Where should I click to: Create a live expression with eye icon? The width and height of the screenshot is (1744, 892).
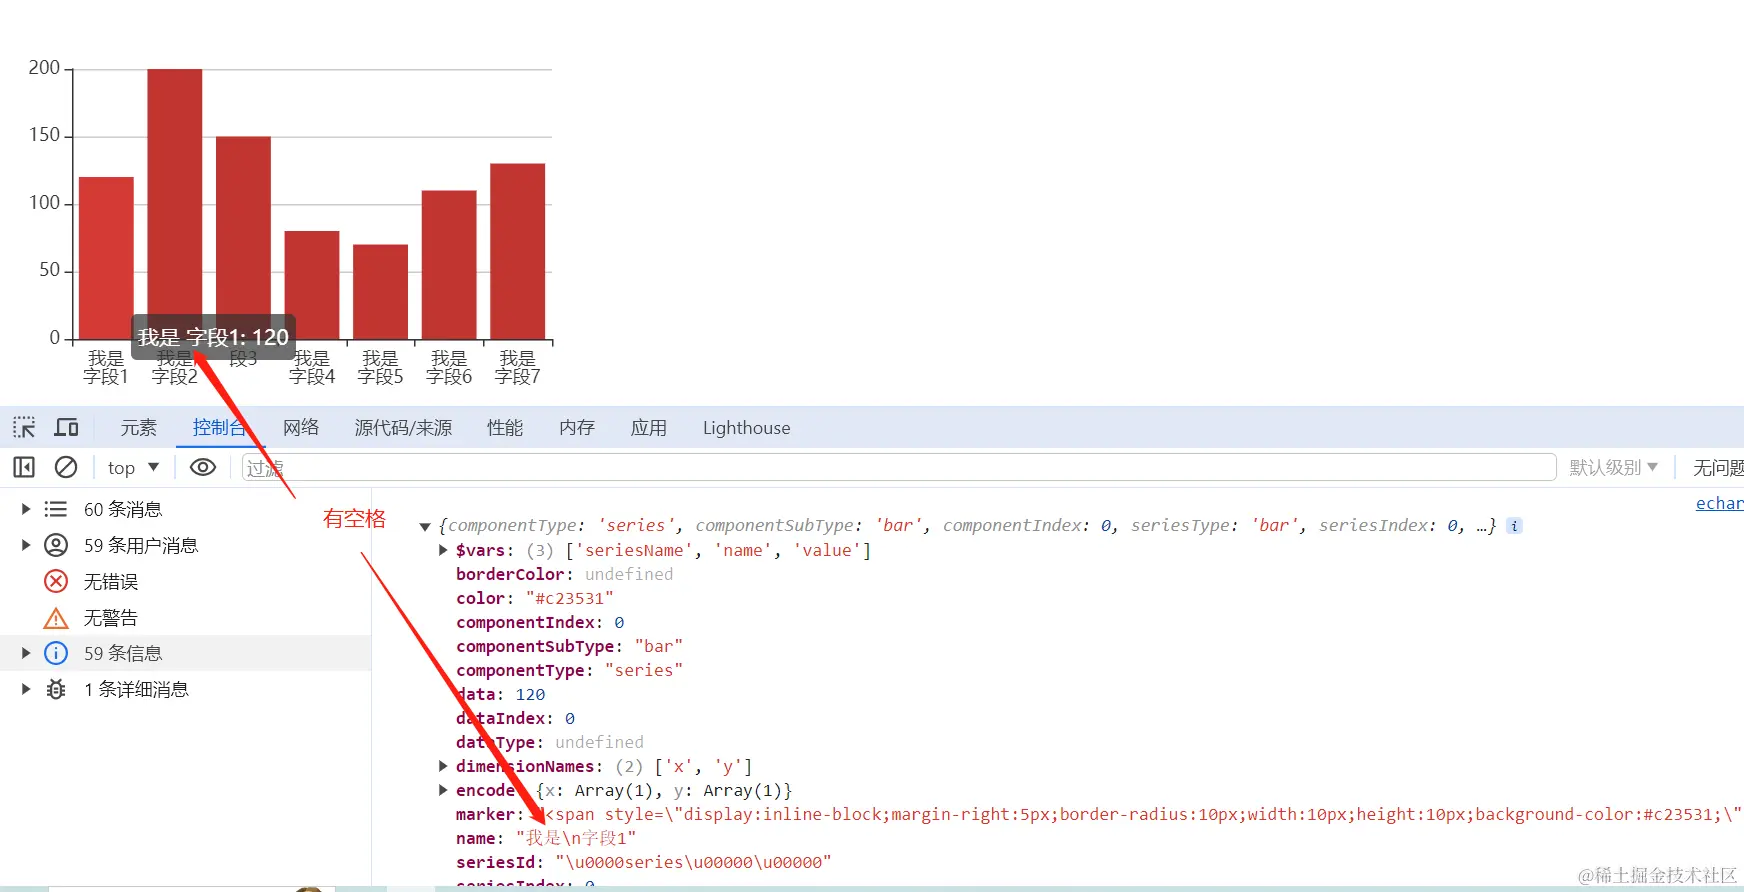(x=203, y=467)
